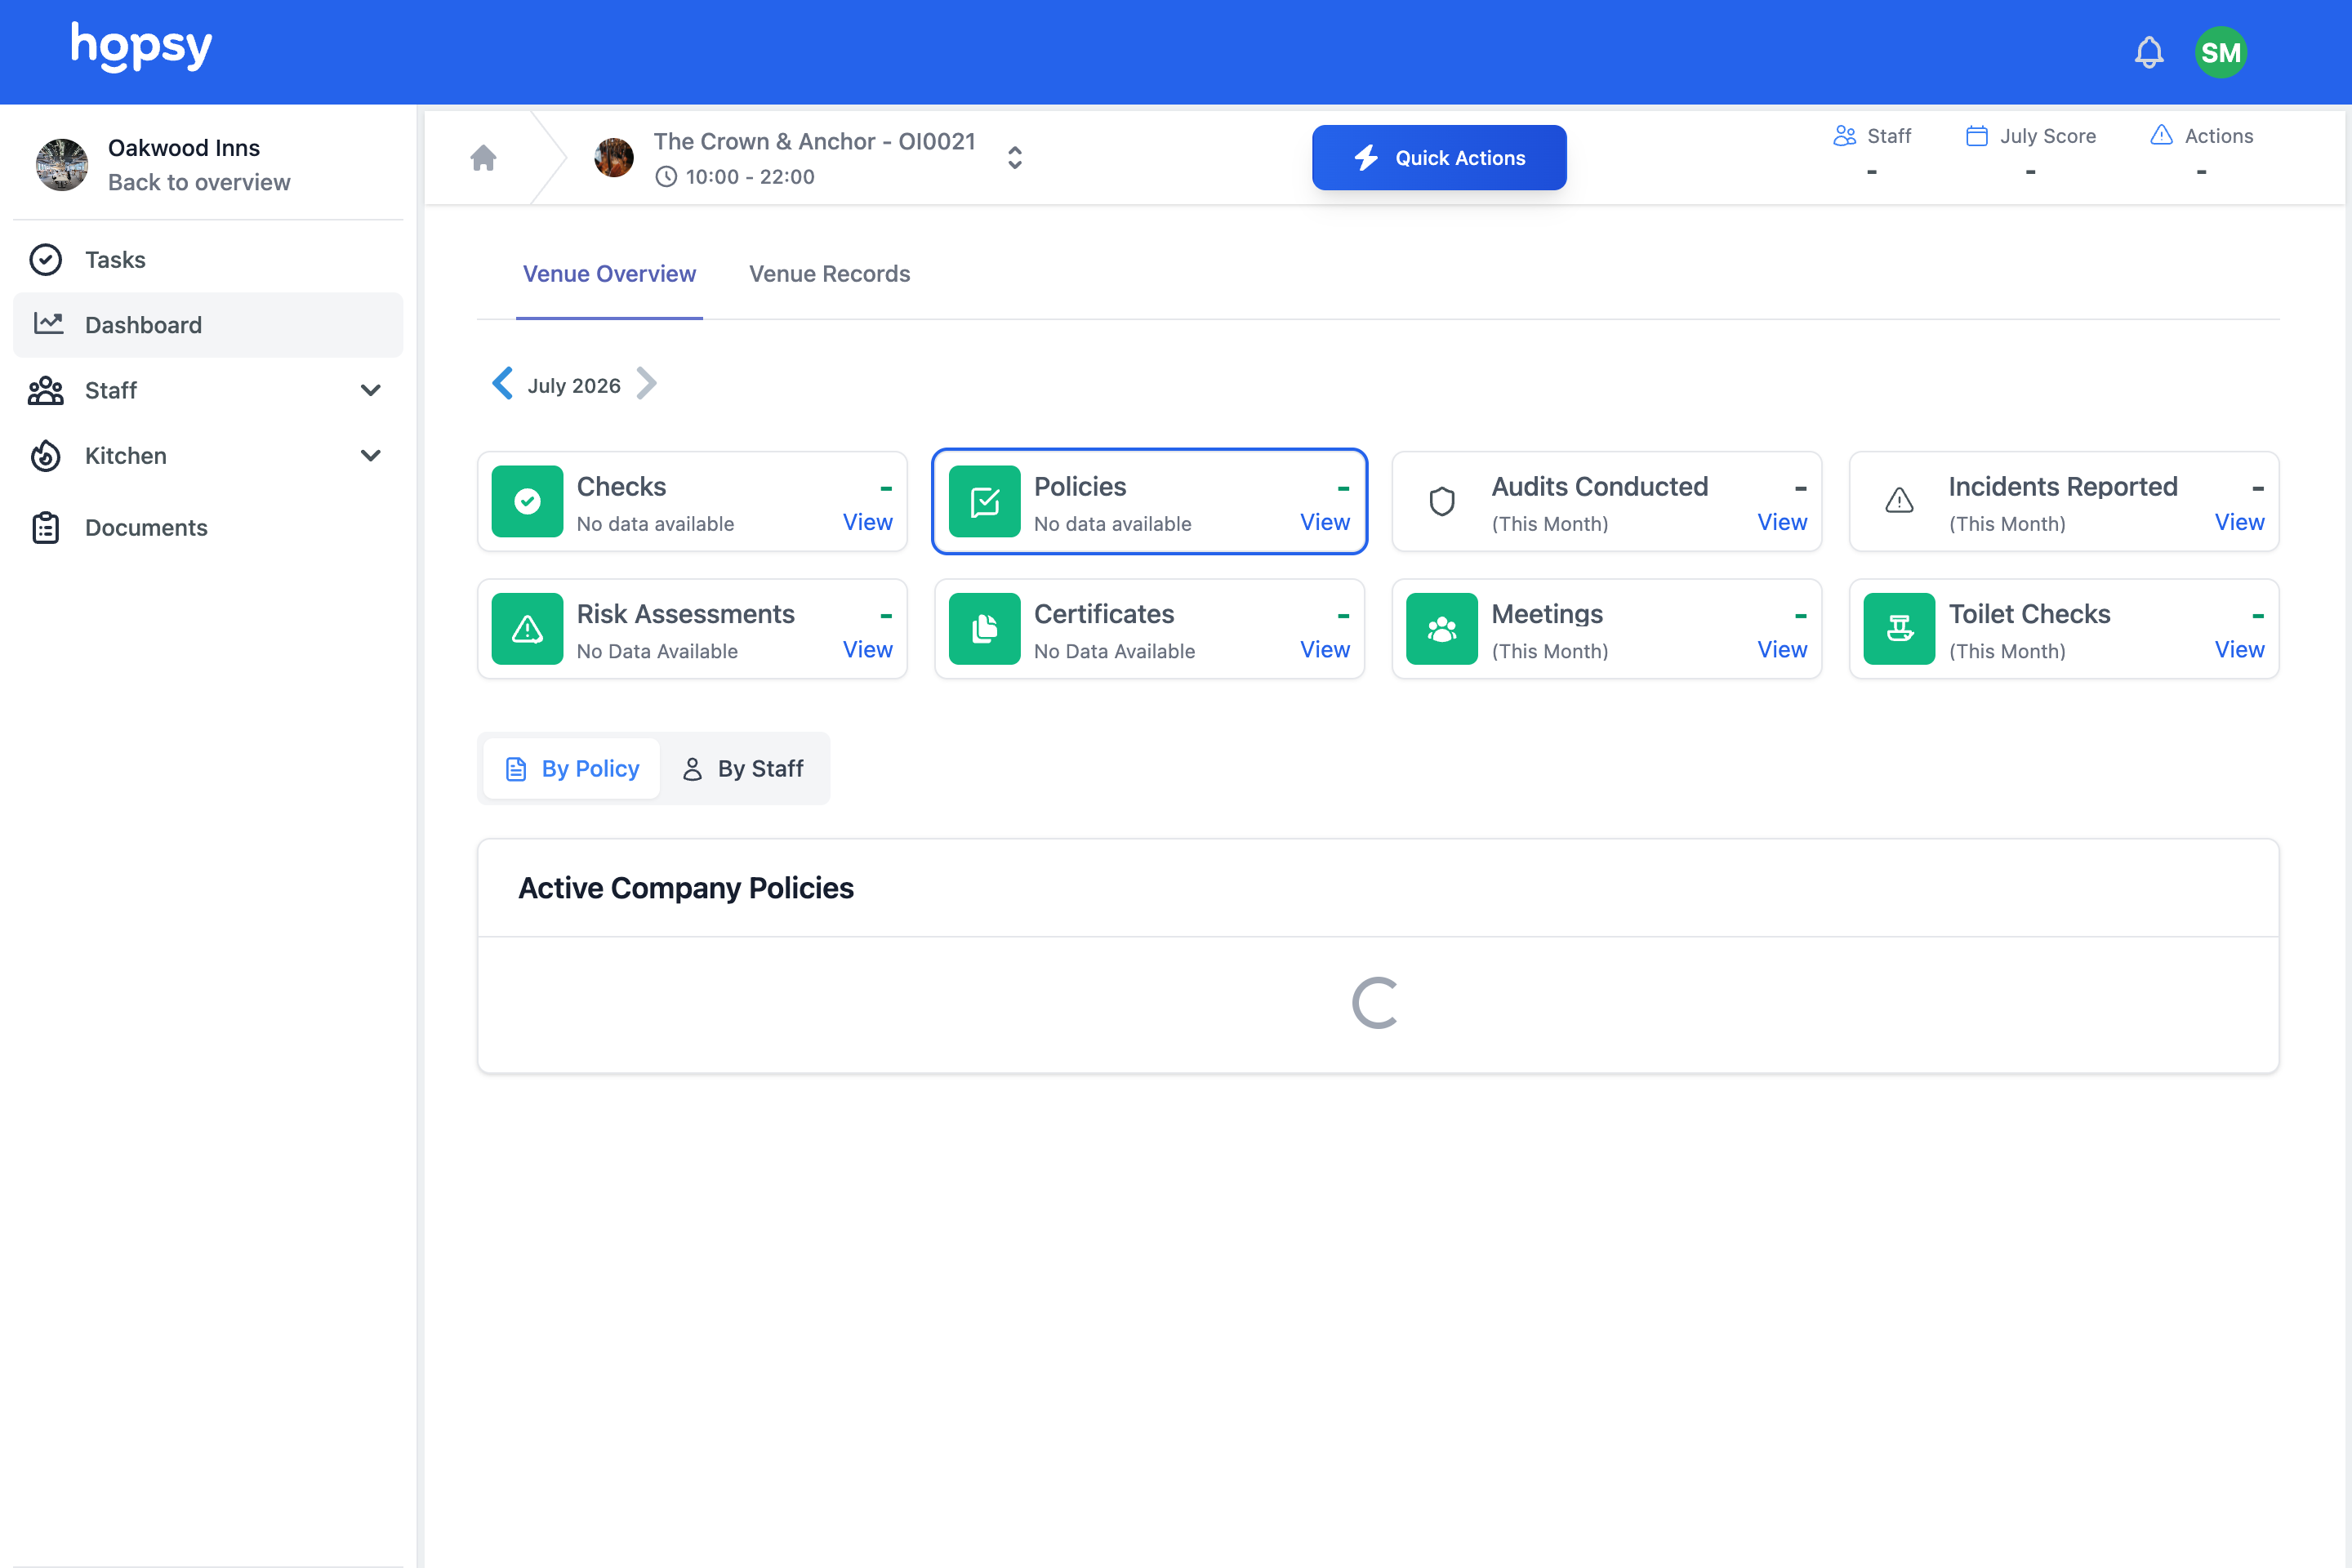2352x1568 pixels.
Task: View Incidents Reported details
Action: 2239,522
